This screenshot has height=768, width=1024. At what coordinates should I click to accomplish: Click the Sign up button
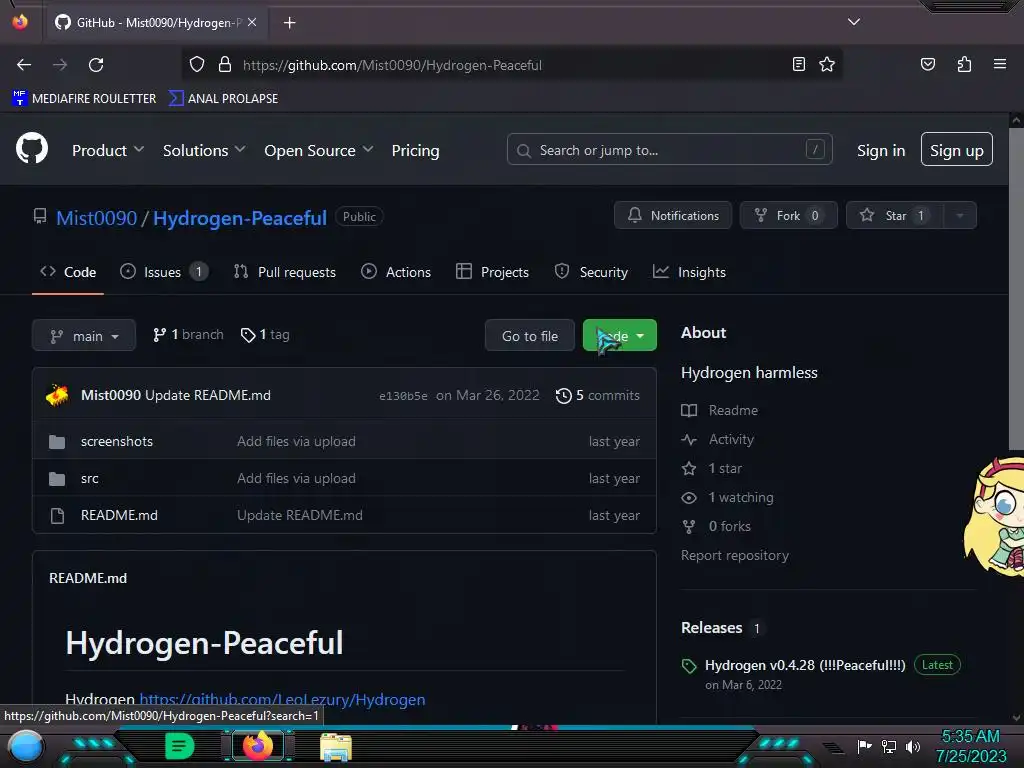point(956,150)
